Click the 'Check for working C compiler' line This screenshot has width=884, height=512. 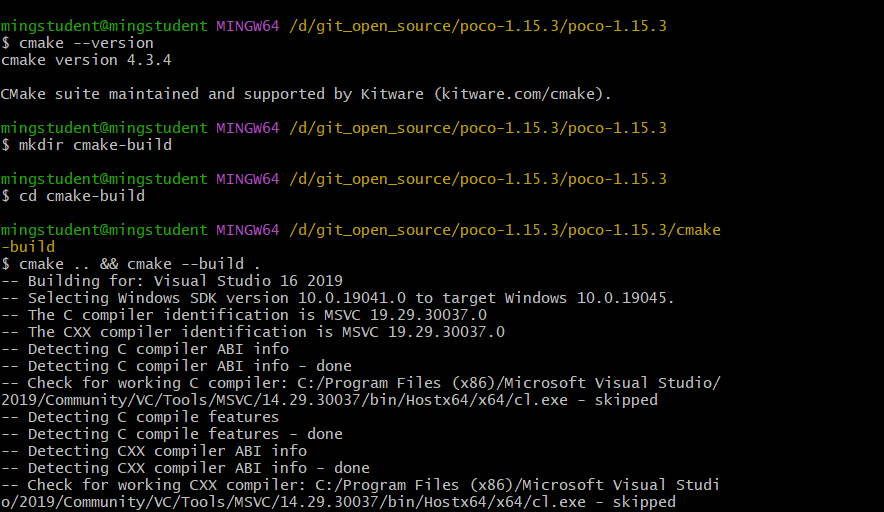[361, 391]
